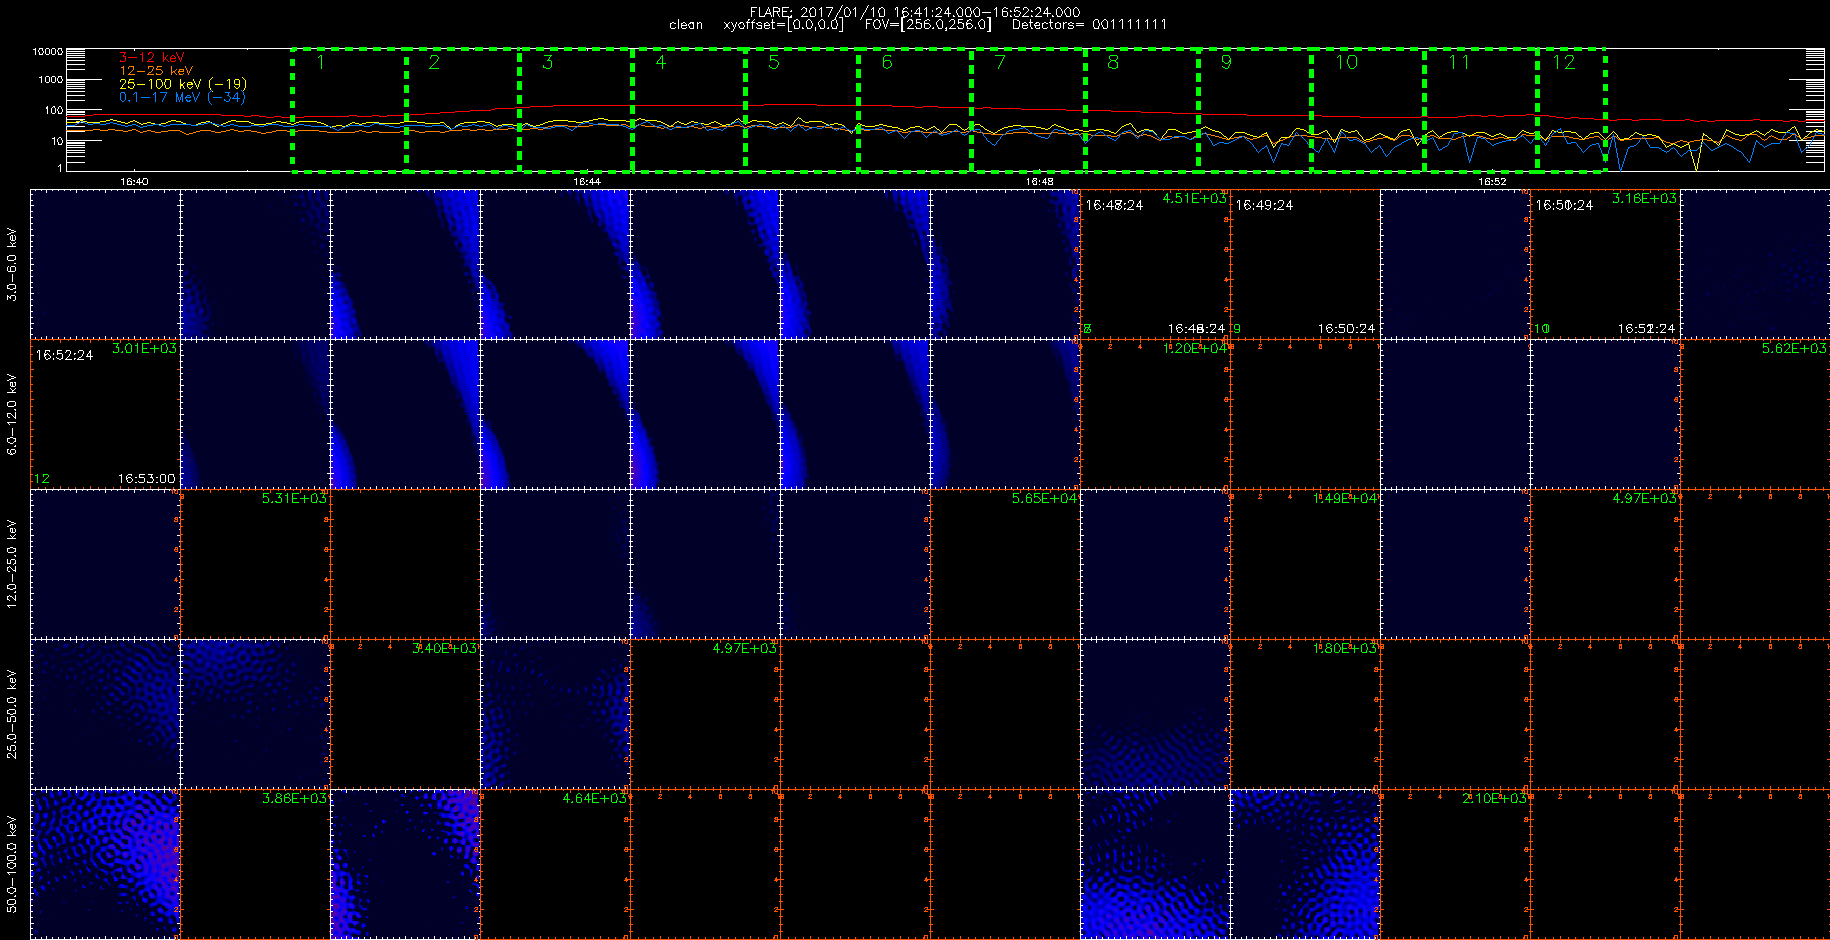1830x940 pixels.
Task: Select interval 6 box in the lightcurve
Action: tap(915, 110)
